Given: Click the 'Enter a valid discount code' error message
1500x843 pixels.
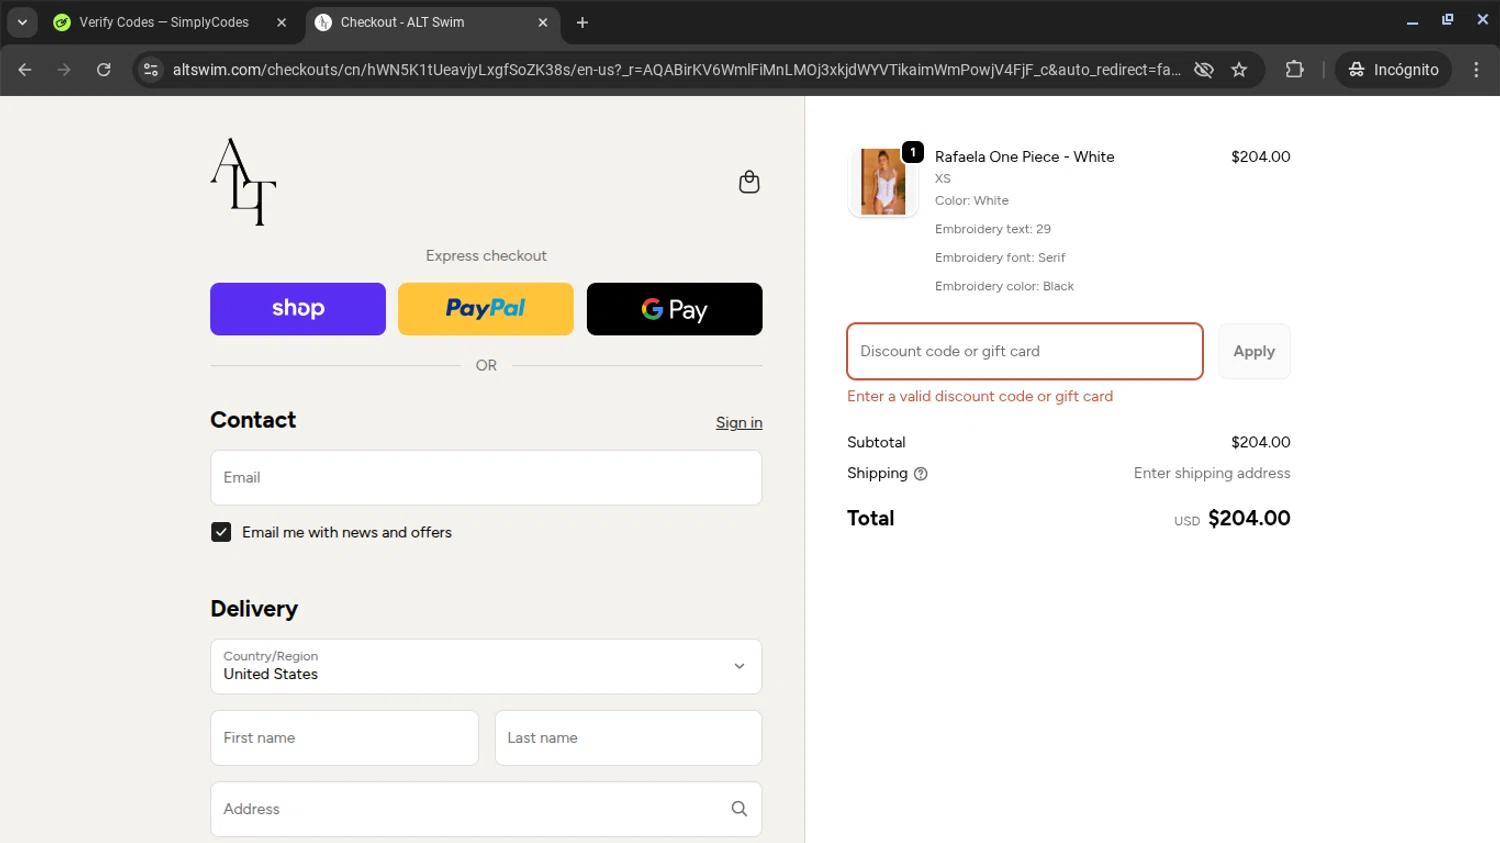Looking at the screenshot, I should pos(980,396).
